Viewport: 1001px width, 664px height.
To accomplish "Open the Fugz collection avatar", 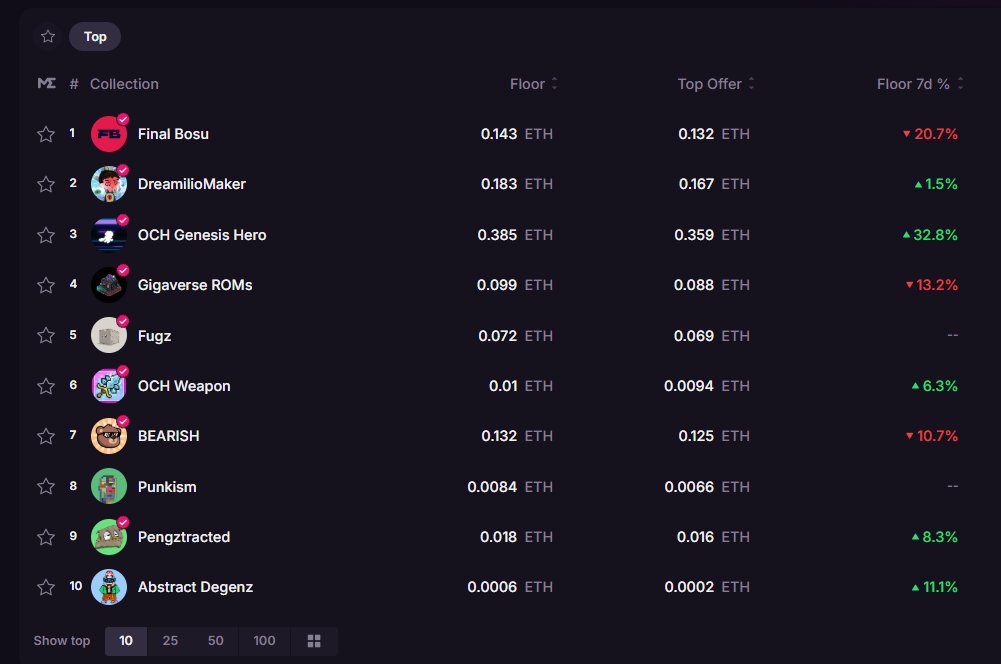I will (108, 335).
